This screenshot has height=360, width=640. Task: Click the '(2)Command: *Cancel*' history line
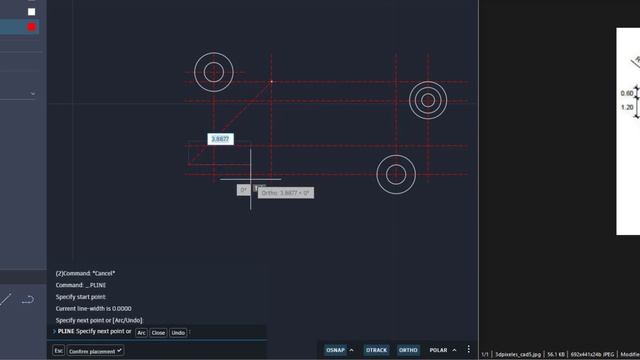click(x=85, y=273)
